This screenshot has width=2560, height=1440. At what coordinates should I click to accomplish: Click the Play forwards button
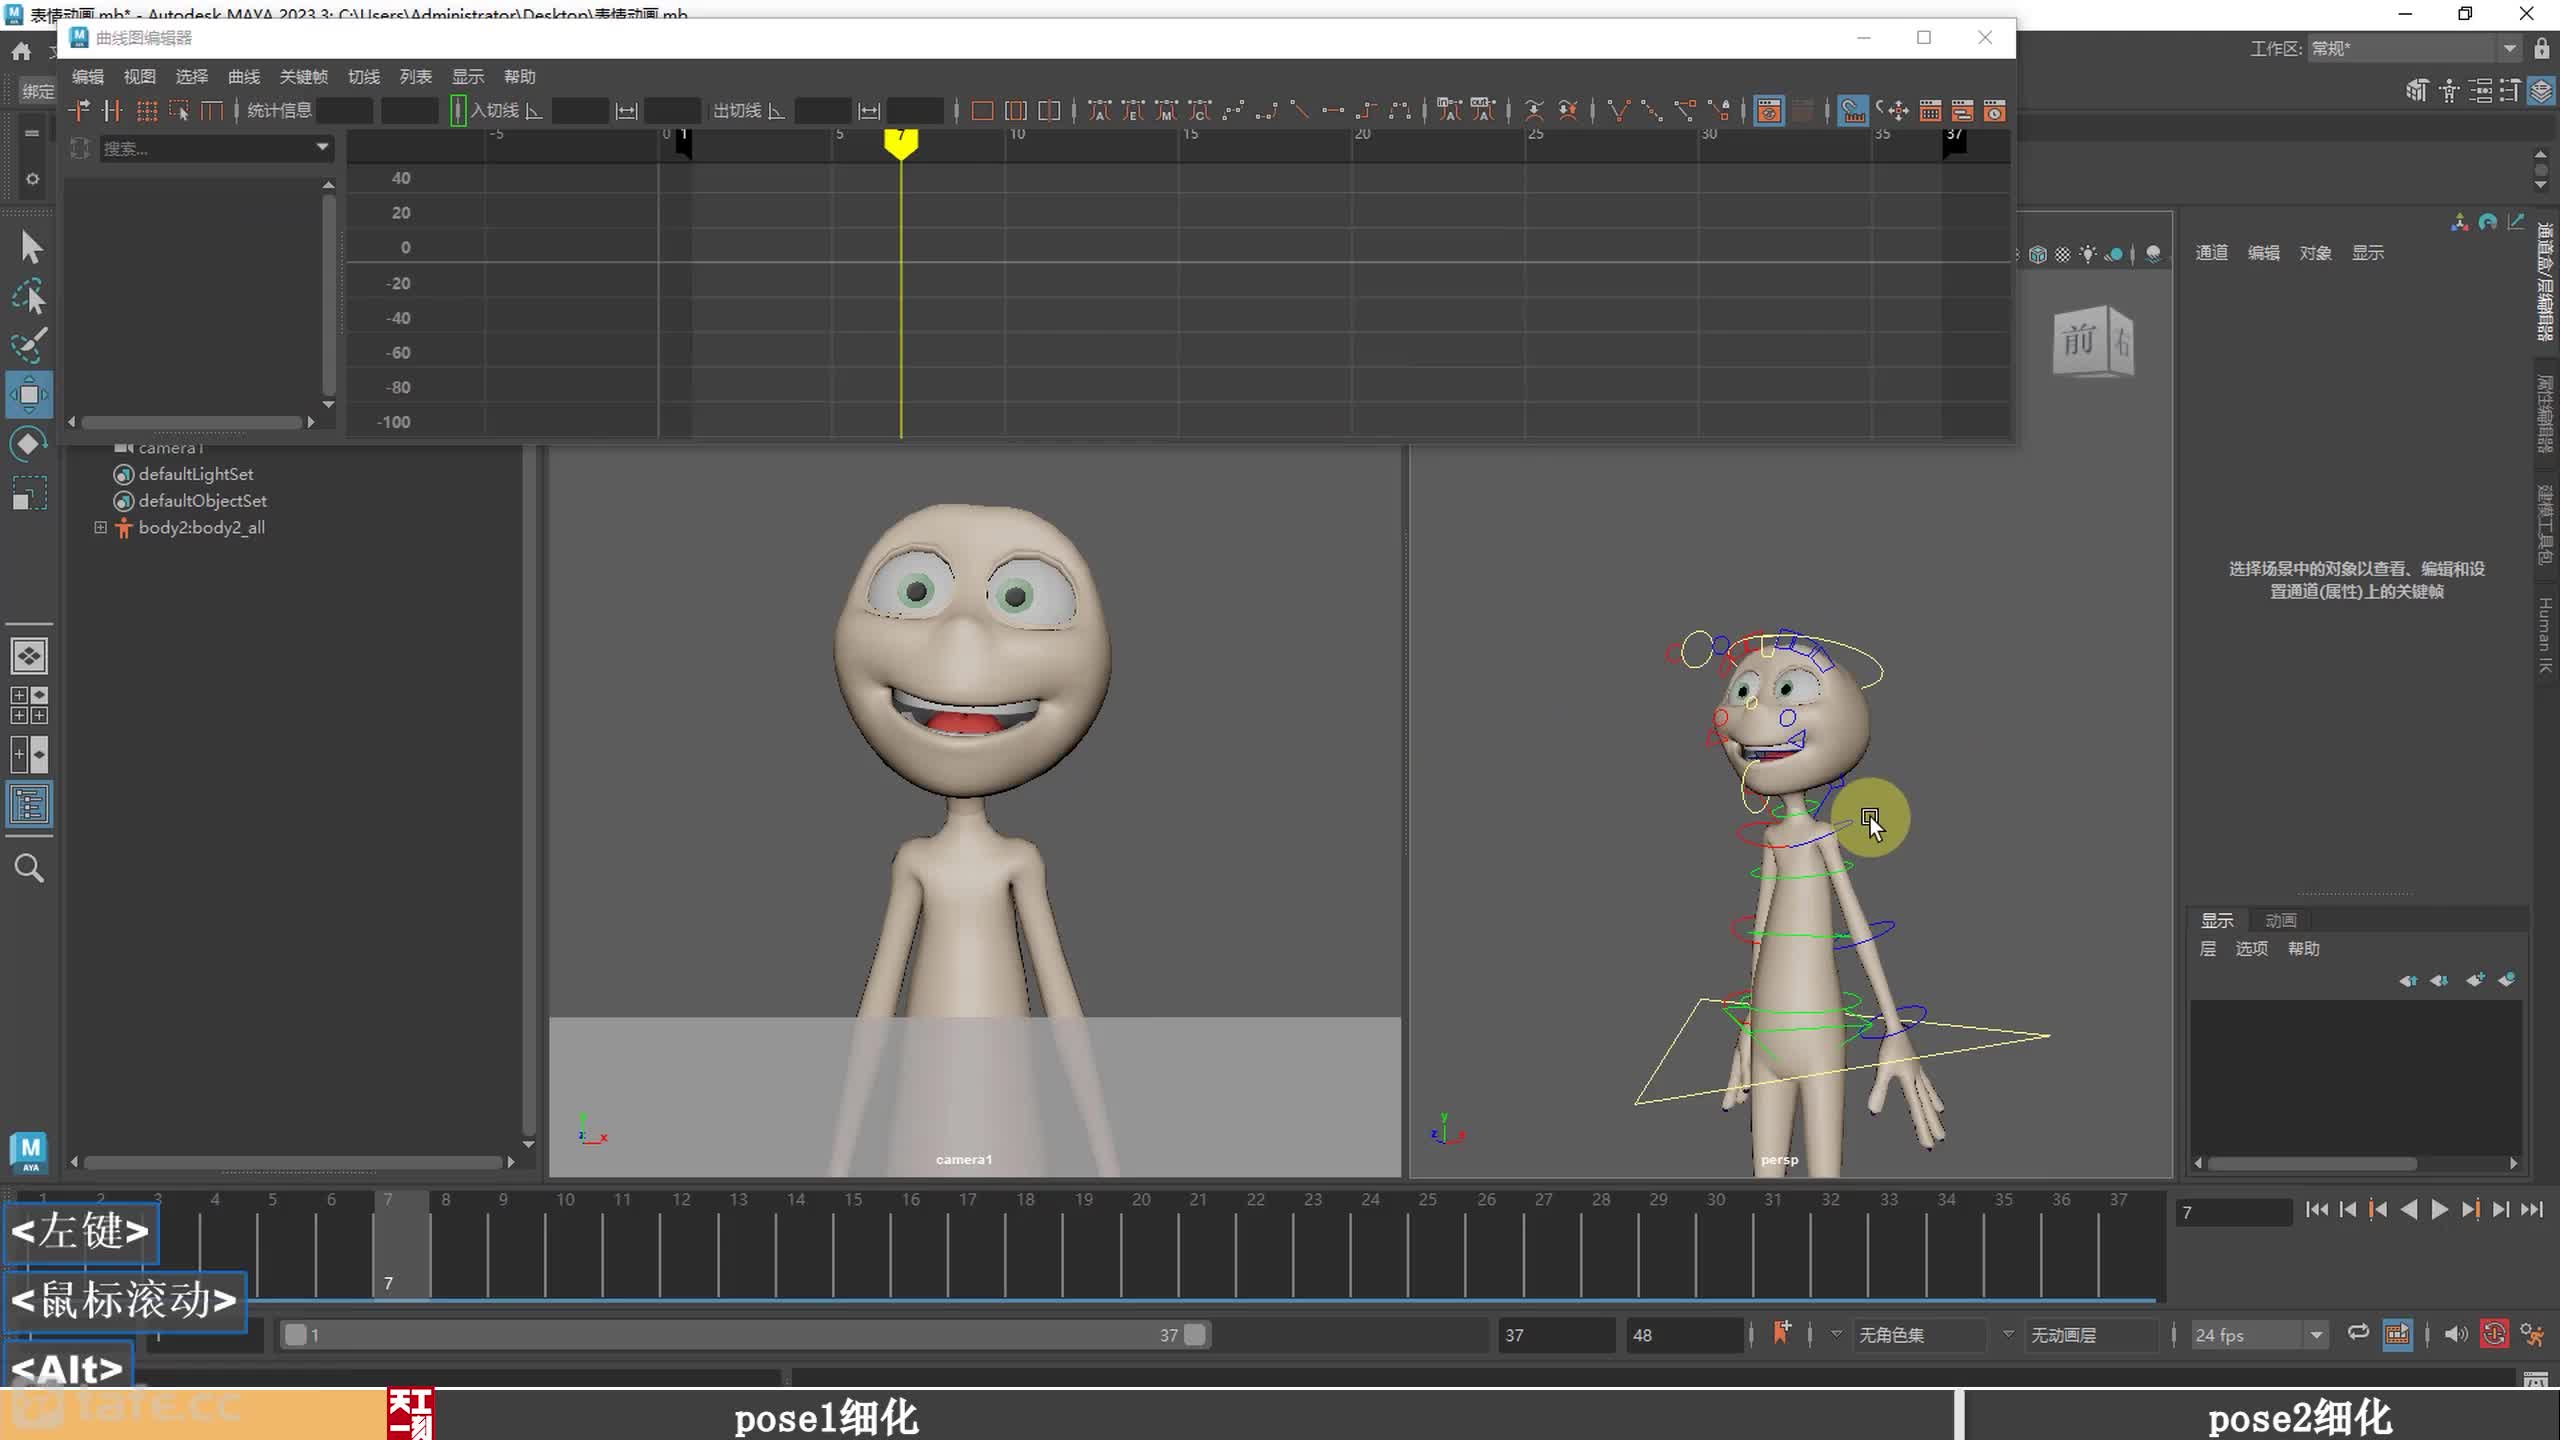point(2439,1210)
